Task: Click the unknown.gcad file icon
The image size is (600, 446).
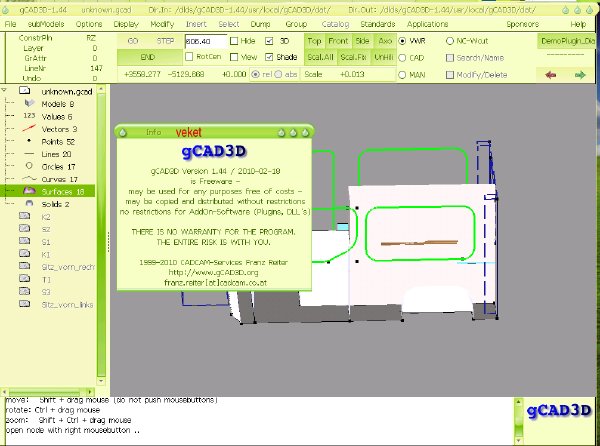Action: [x=24, y=91]
